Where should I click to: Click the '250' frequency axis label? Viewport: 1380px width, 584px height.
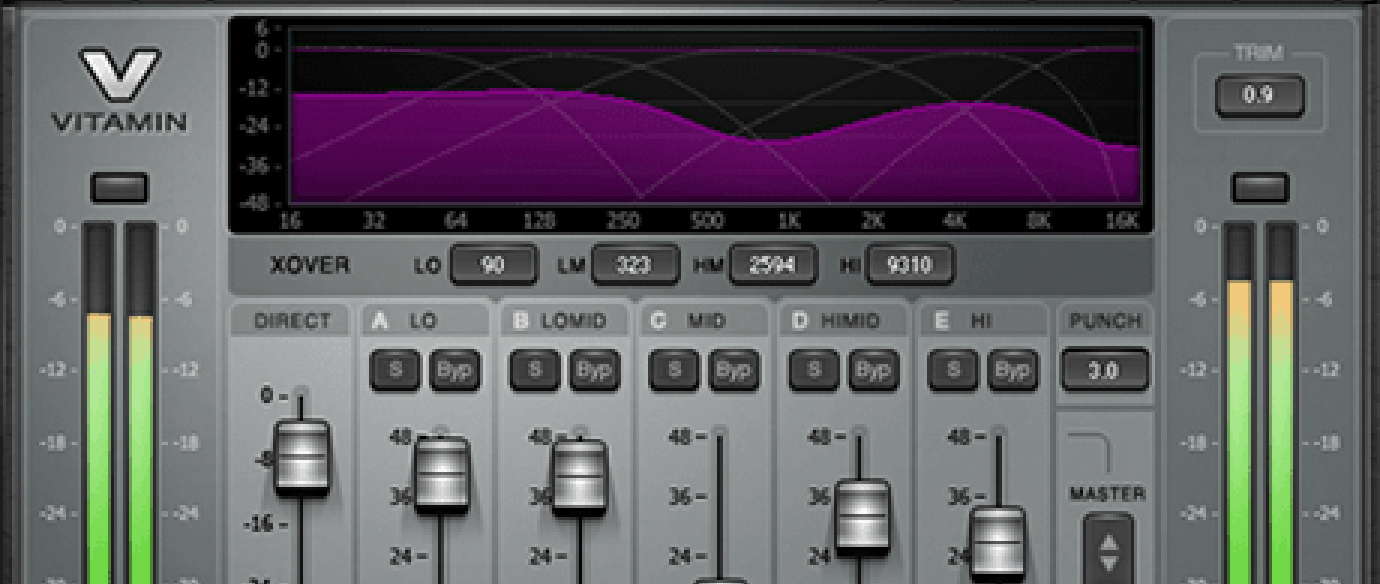(625, 221)
